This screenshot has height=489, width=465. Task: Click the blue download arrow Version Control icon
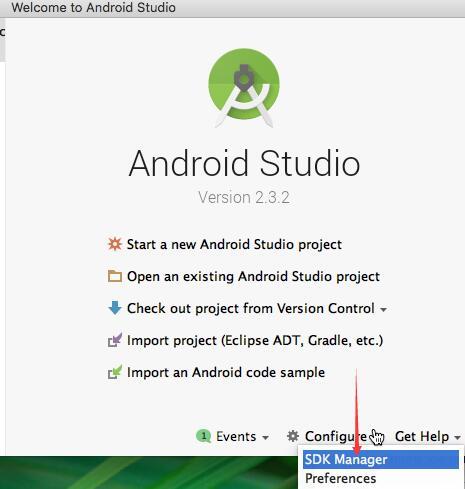[x=115, y=308]
